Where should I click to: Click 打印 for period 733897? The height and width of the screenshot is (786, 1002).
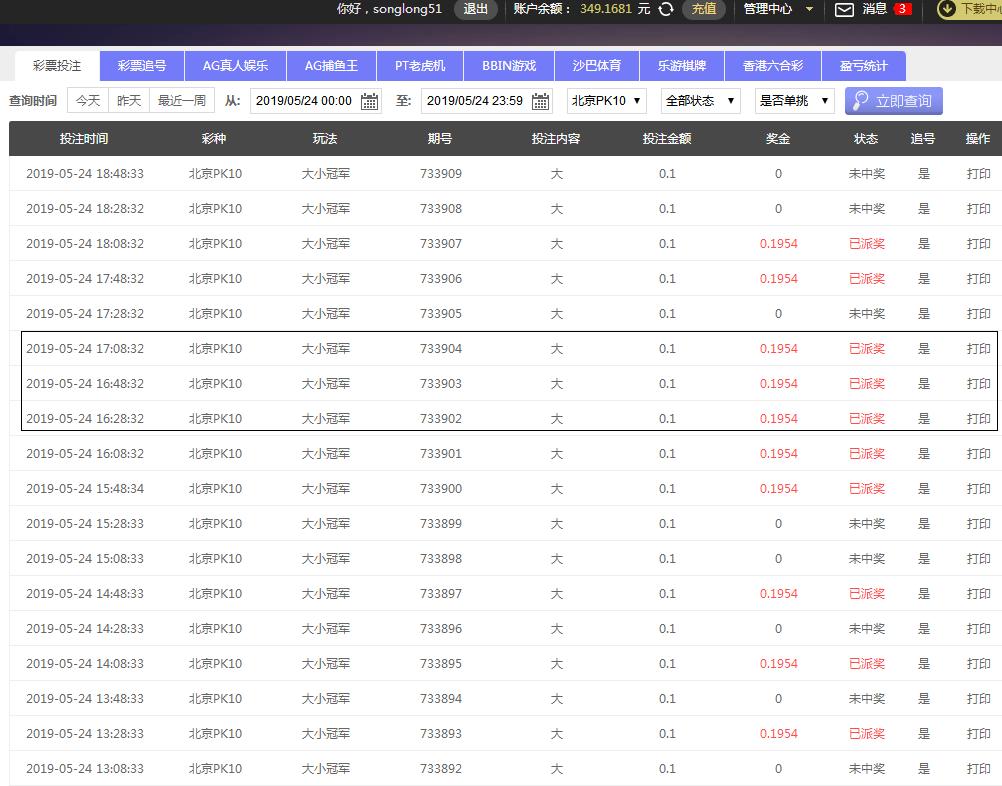pyautogui.click(x=978, y=594)
